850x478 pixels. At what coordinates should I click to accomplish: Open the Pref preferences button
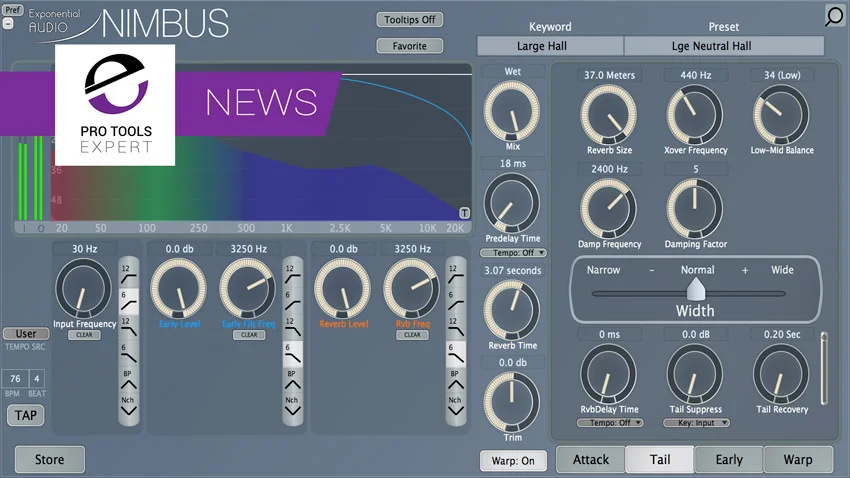pyautogui.click(x=12, y=10)
